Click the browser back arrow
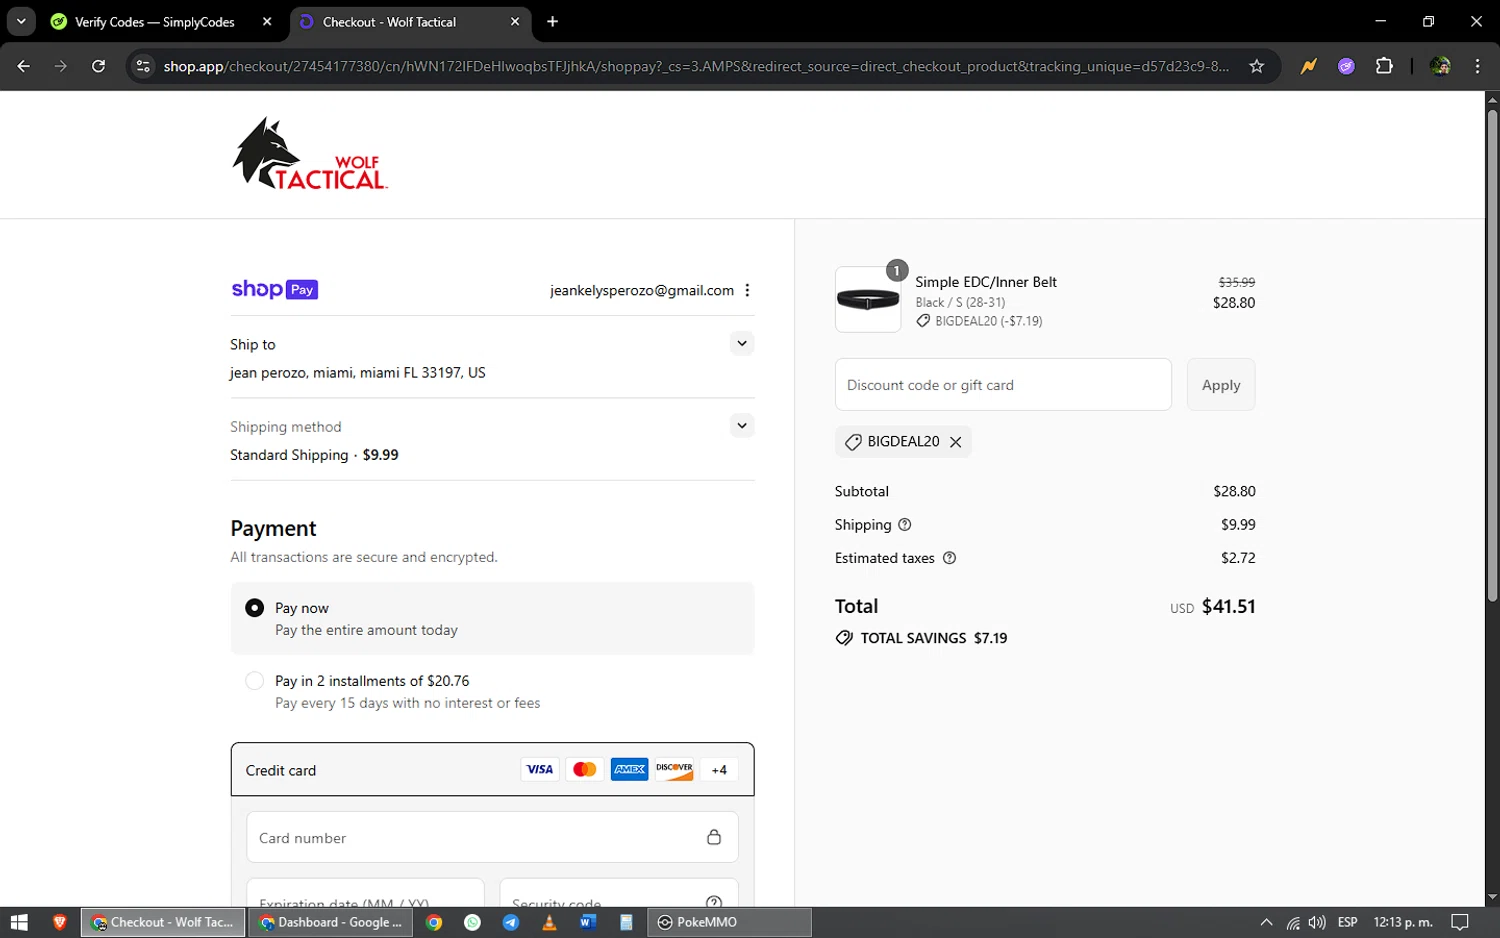This screenshot has width=1500, height=938. (x=24, y=66)
